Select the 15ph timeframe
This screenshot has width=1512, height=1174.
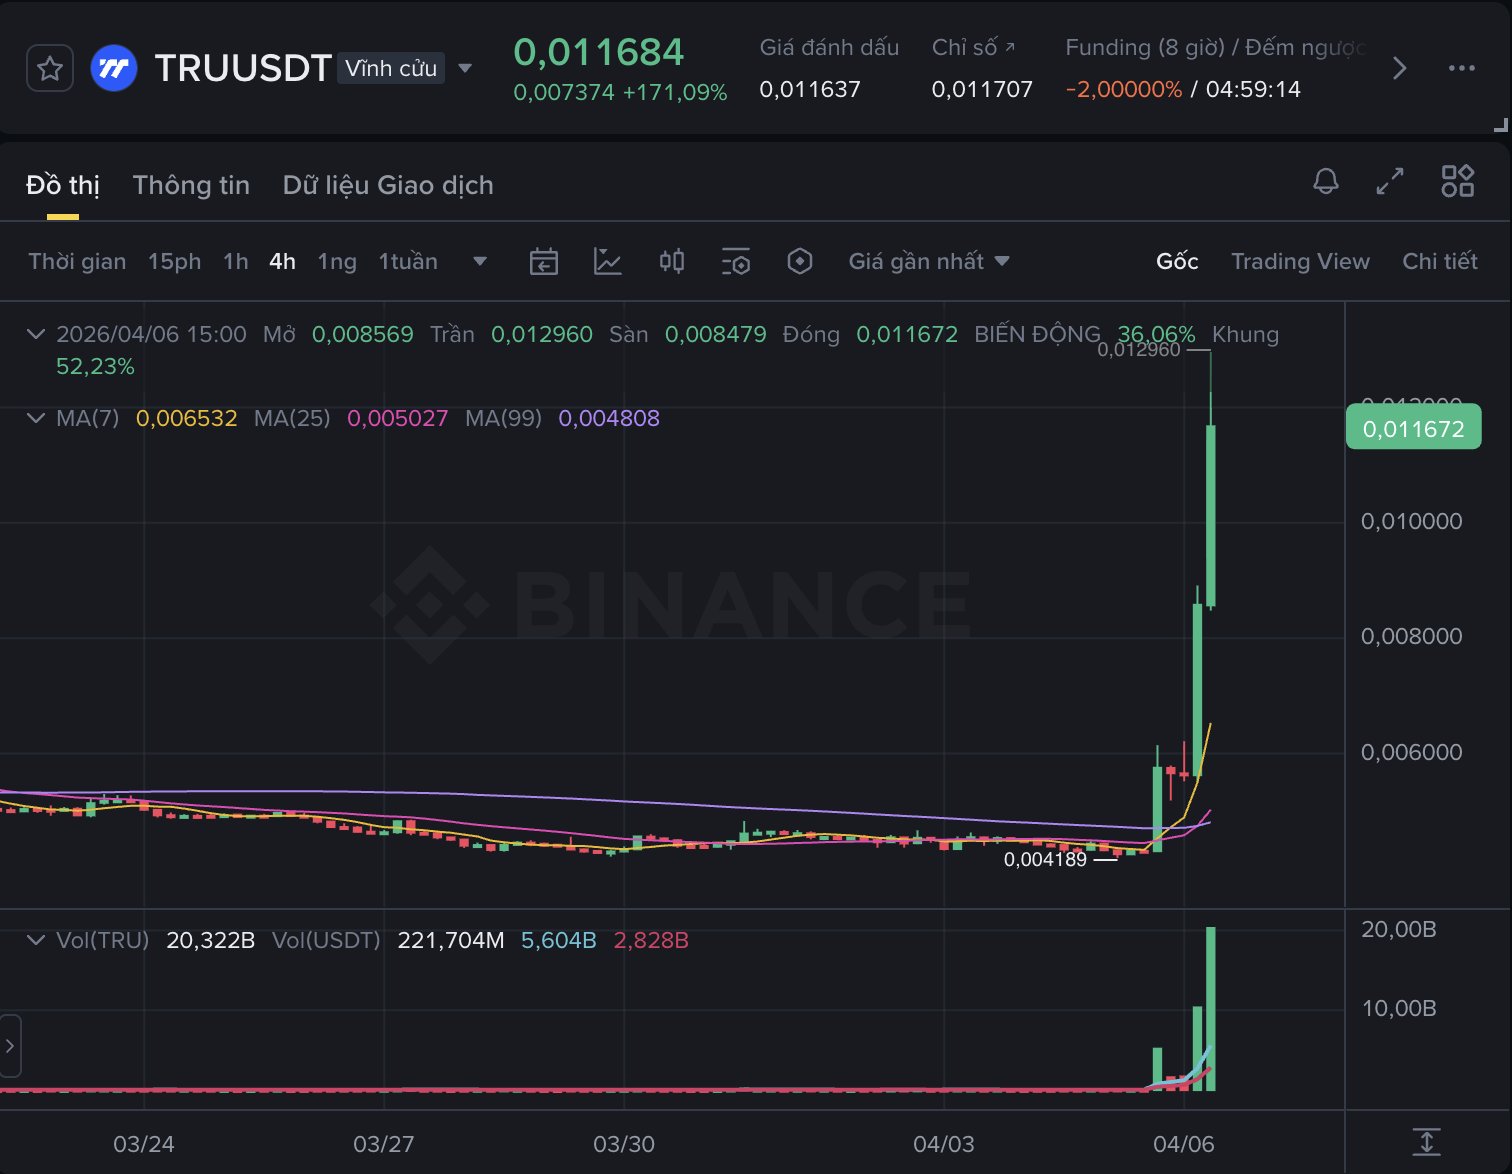click(x=174, y=261)
